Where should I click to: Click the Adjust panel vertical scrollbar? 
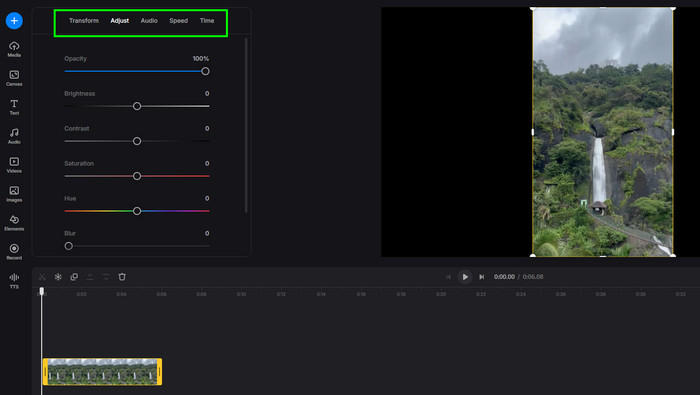point(246,125)
